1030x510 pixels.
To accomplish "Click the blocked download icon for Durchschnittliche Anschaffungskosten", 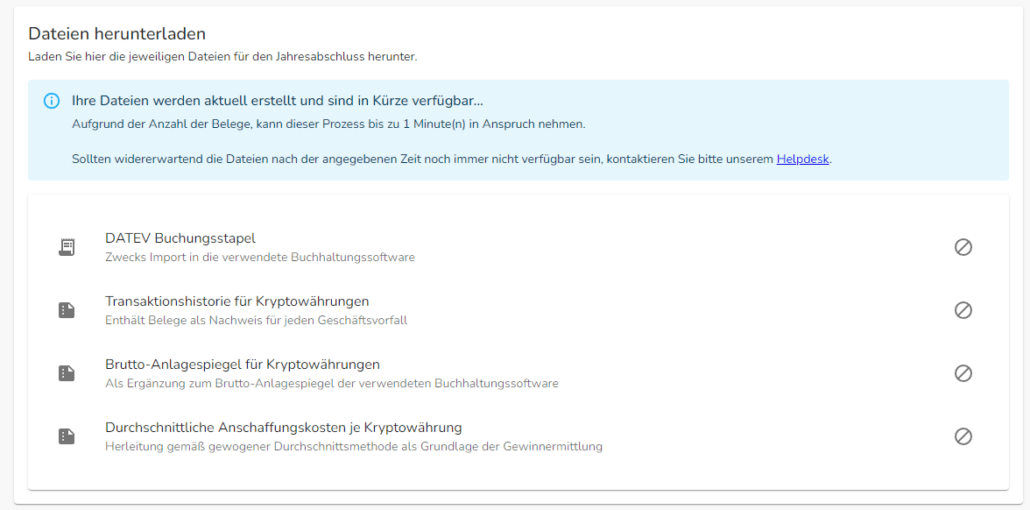I will click(x=963, y=436).
